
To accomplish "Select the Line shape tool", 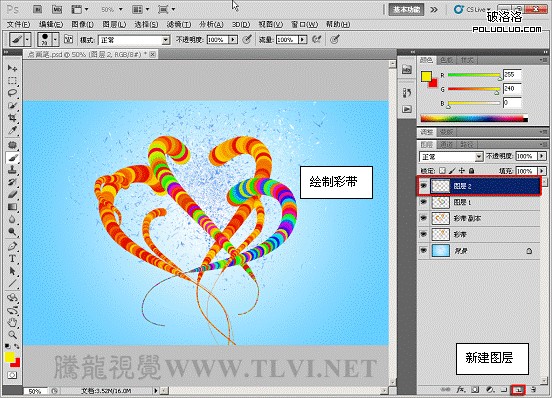I will click(x=12, y=283).
